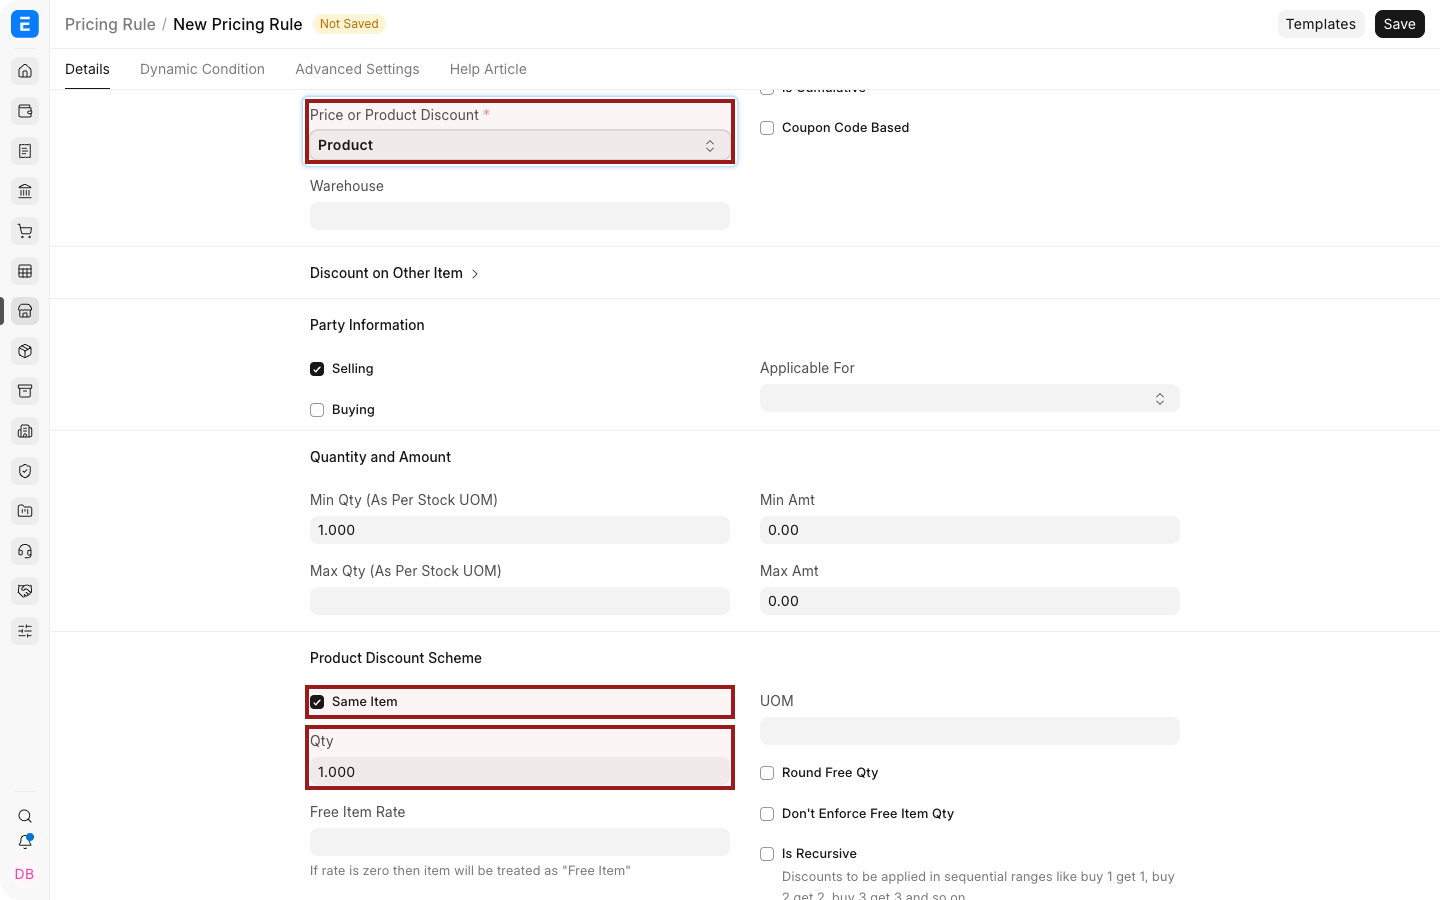
Task: Open Price or Product Discount dropdown
Action: (x=520, y=145)
